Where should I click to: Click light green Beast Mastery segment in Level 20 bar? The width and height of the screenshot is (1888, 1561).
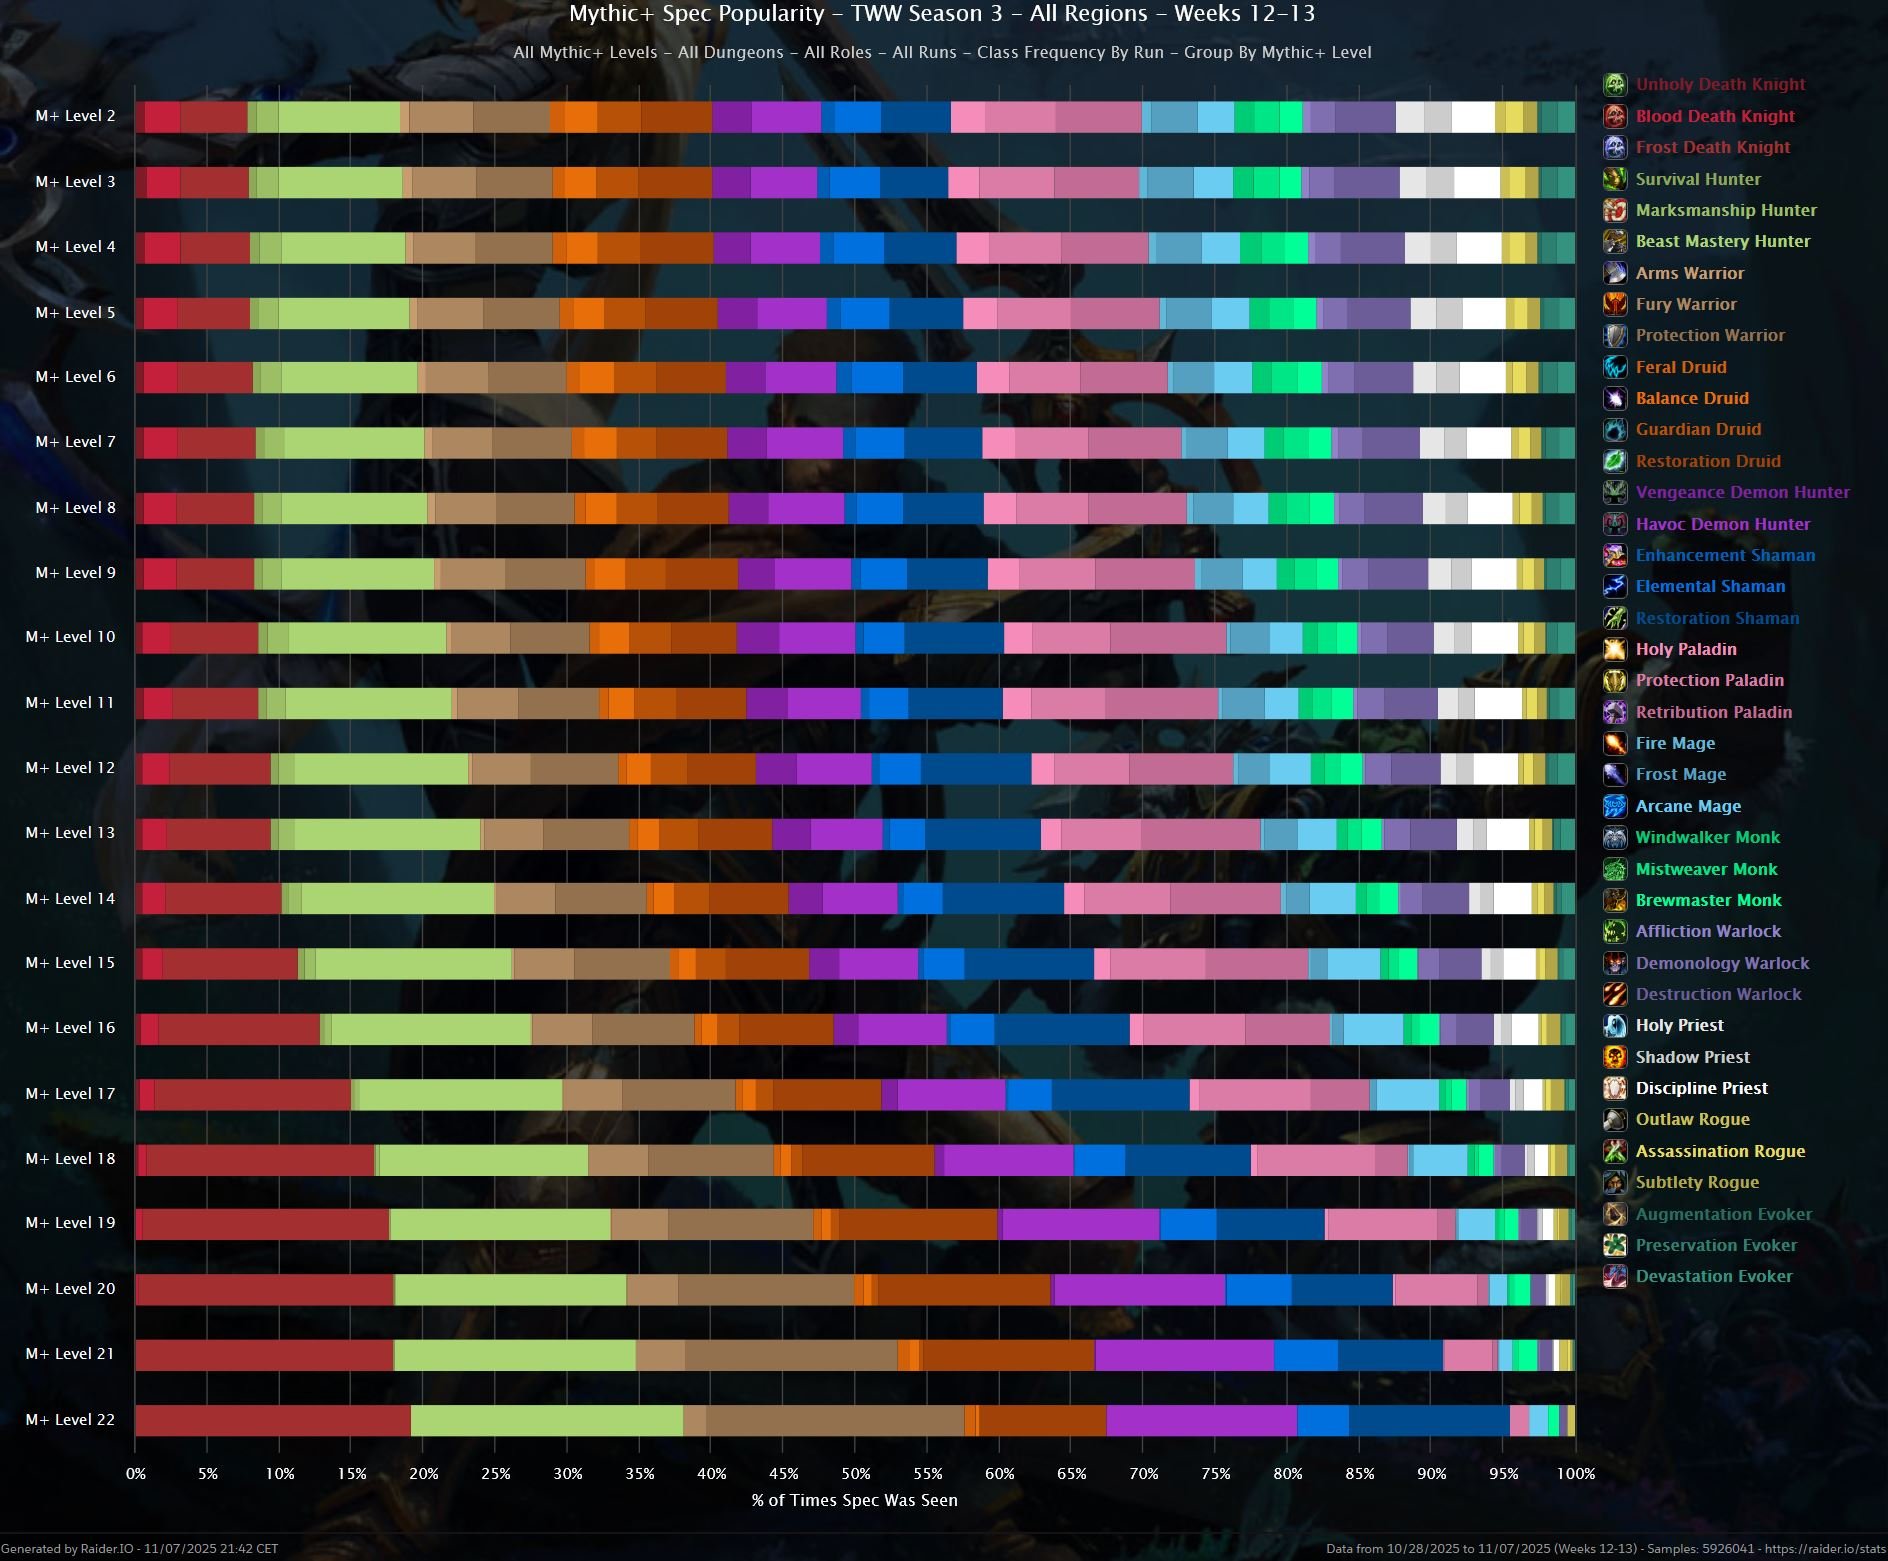pyautogui.click(x=510, y=1289)
